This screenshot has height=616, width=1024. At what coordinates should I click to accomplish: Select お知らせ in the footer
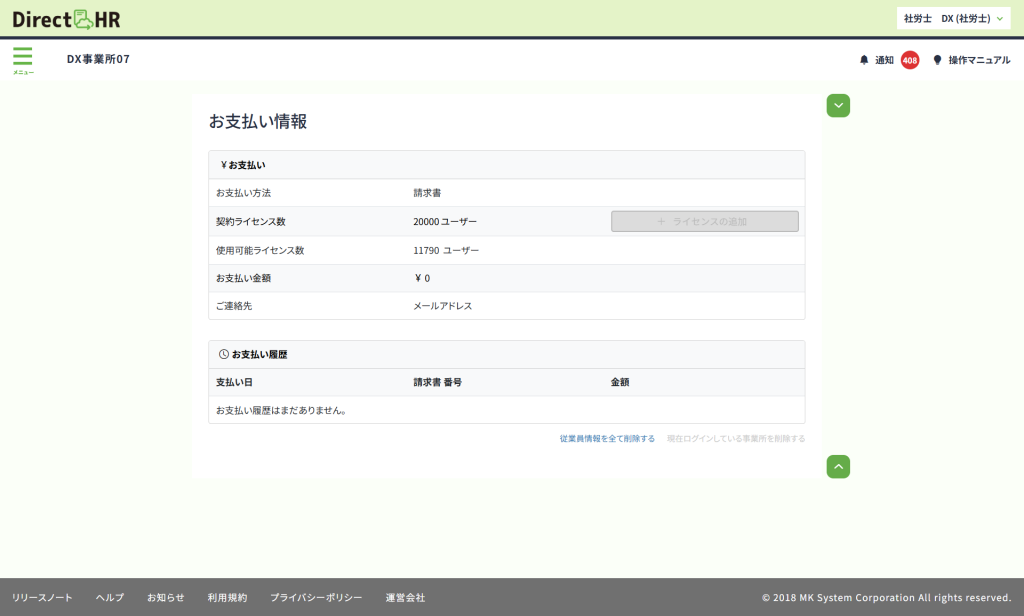(165, 597)
